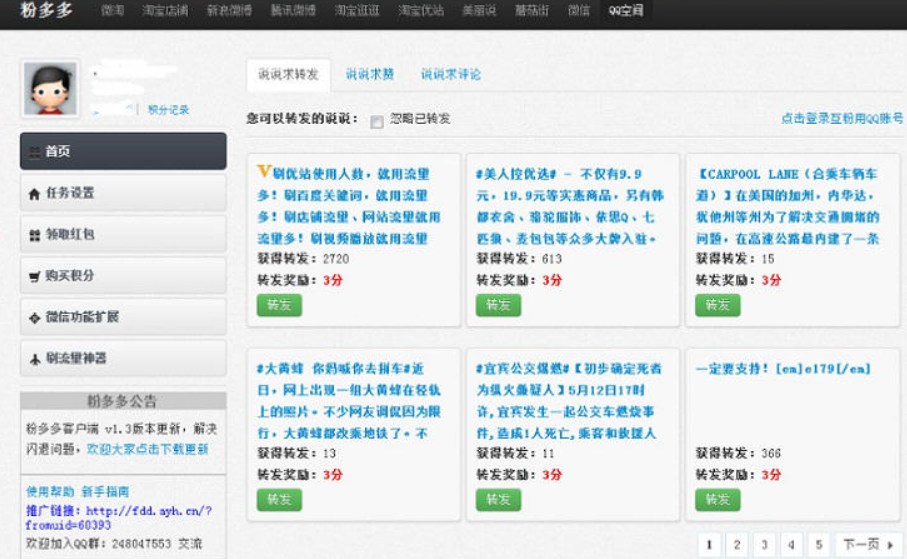
Task: Select QQ空间 in the top navigation
Action: [626, 11]
